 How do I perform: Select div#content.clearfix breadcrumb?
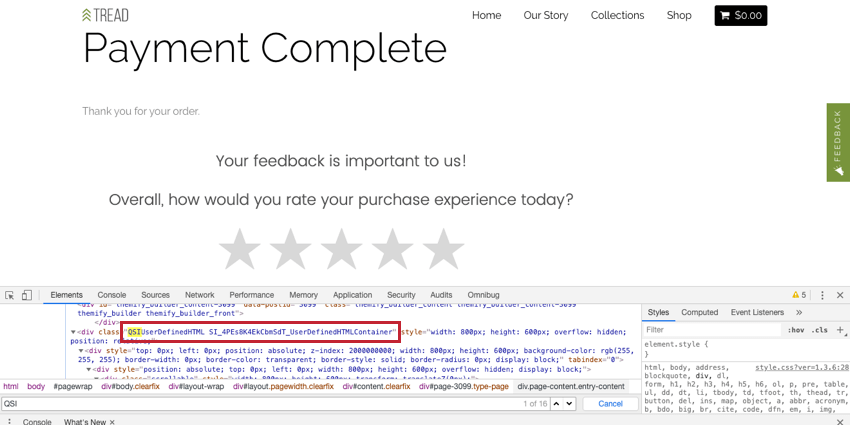[374, 387]
